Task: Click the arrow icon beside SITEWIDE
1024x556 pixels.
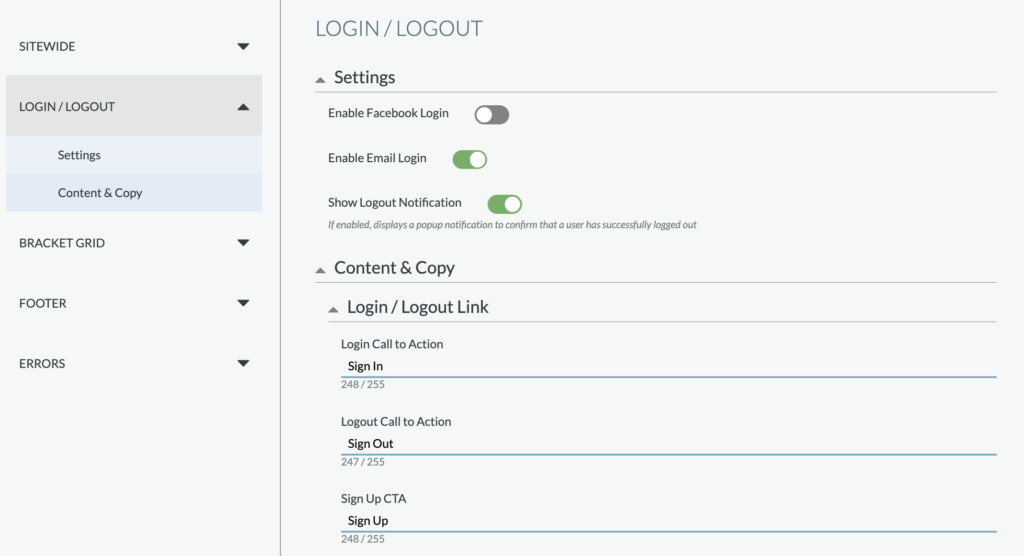Action: point(243,46)
